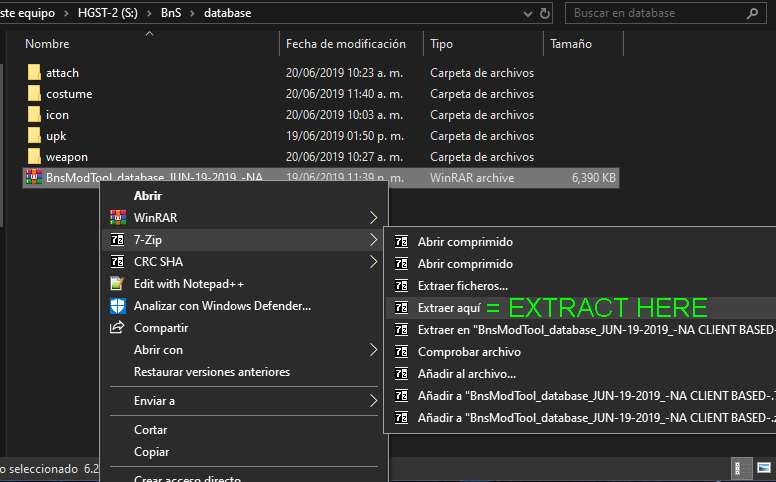Image resolution: width=776 pixels, height=482 pixels.
Task: Click the CRC SHA entry icon
Action: pyautogui.click(x=117, y=261)
